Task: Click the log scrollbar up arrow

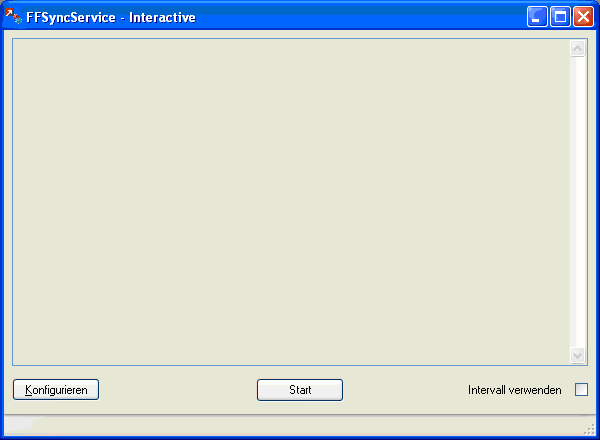Action: tap(578, 49)
